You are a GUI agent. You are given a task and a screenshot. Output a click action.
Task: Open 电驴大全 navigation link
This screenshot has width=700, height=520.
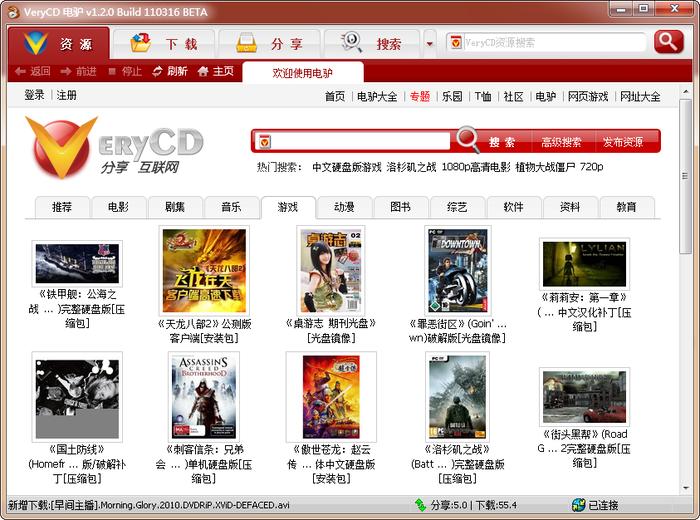click(x=377, y=96)
